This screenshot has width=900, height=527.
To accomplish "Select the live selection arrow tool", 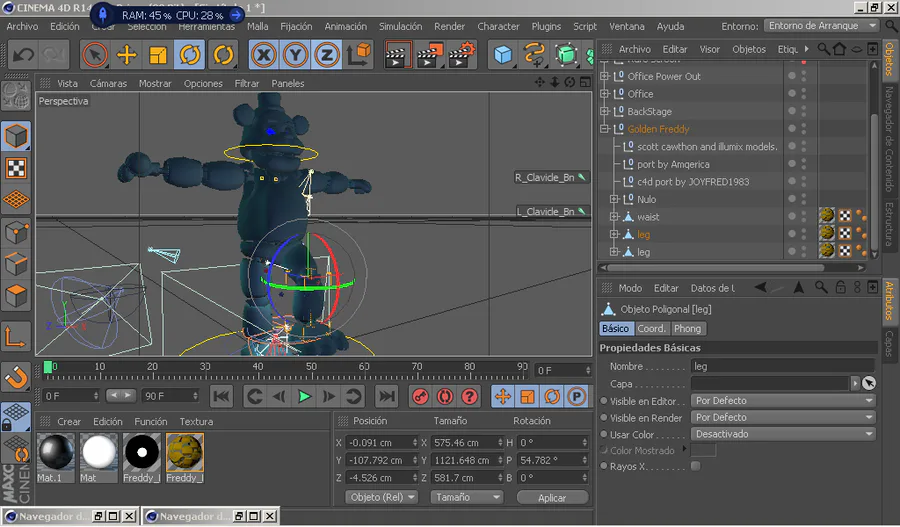I will (95, 55).
